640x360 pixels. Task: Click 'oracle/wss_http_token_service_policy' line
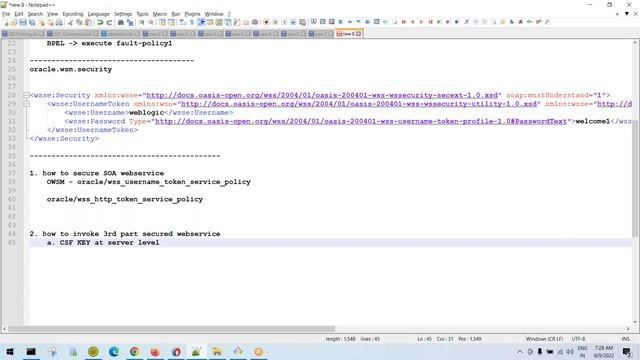click(x=124, y=199)
